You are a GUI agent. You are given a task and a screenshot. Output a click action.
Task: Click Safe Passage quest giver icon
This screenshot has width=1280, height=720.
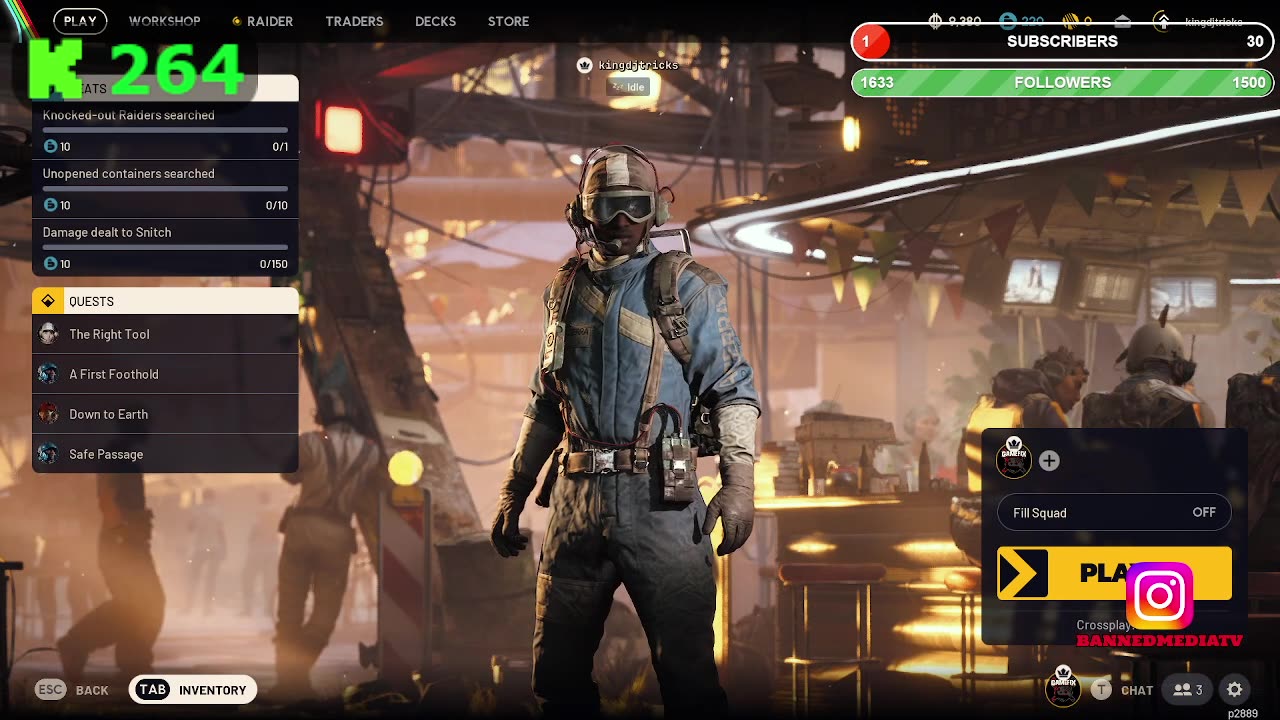tap(48, 454)
